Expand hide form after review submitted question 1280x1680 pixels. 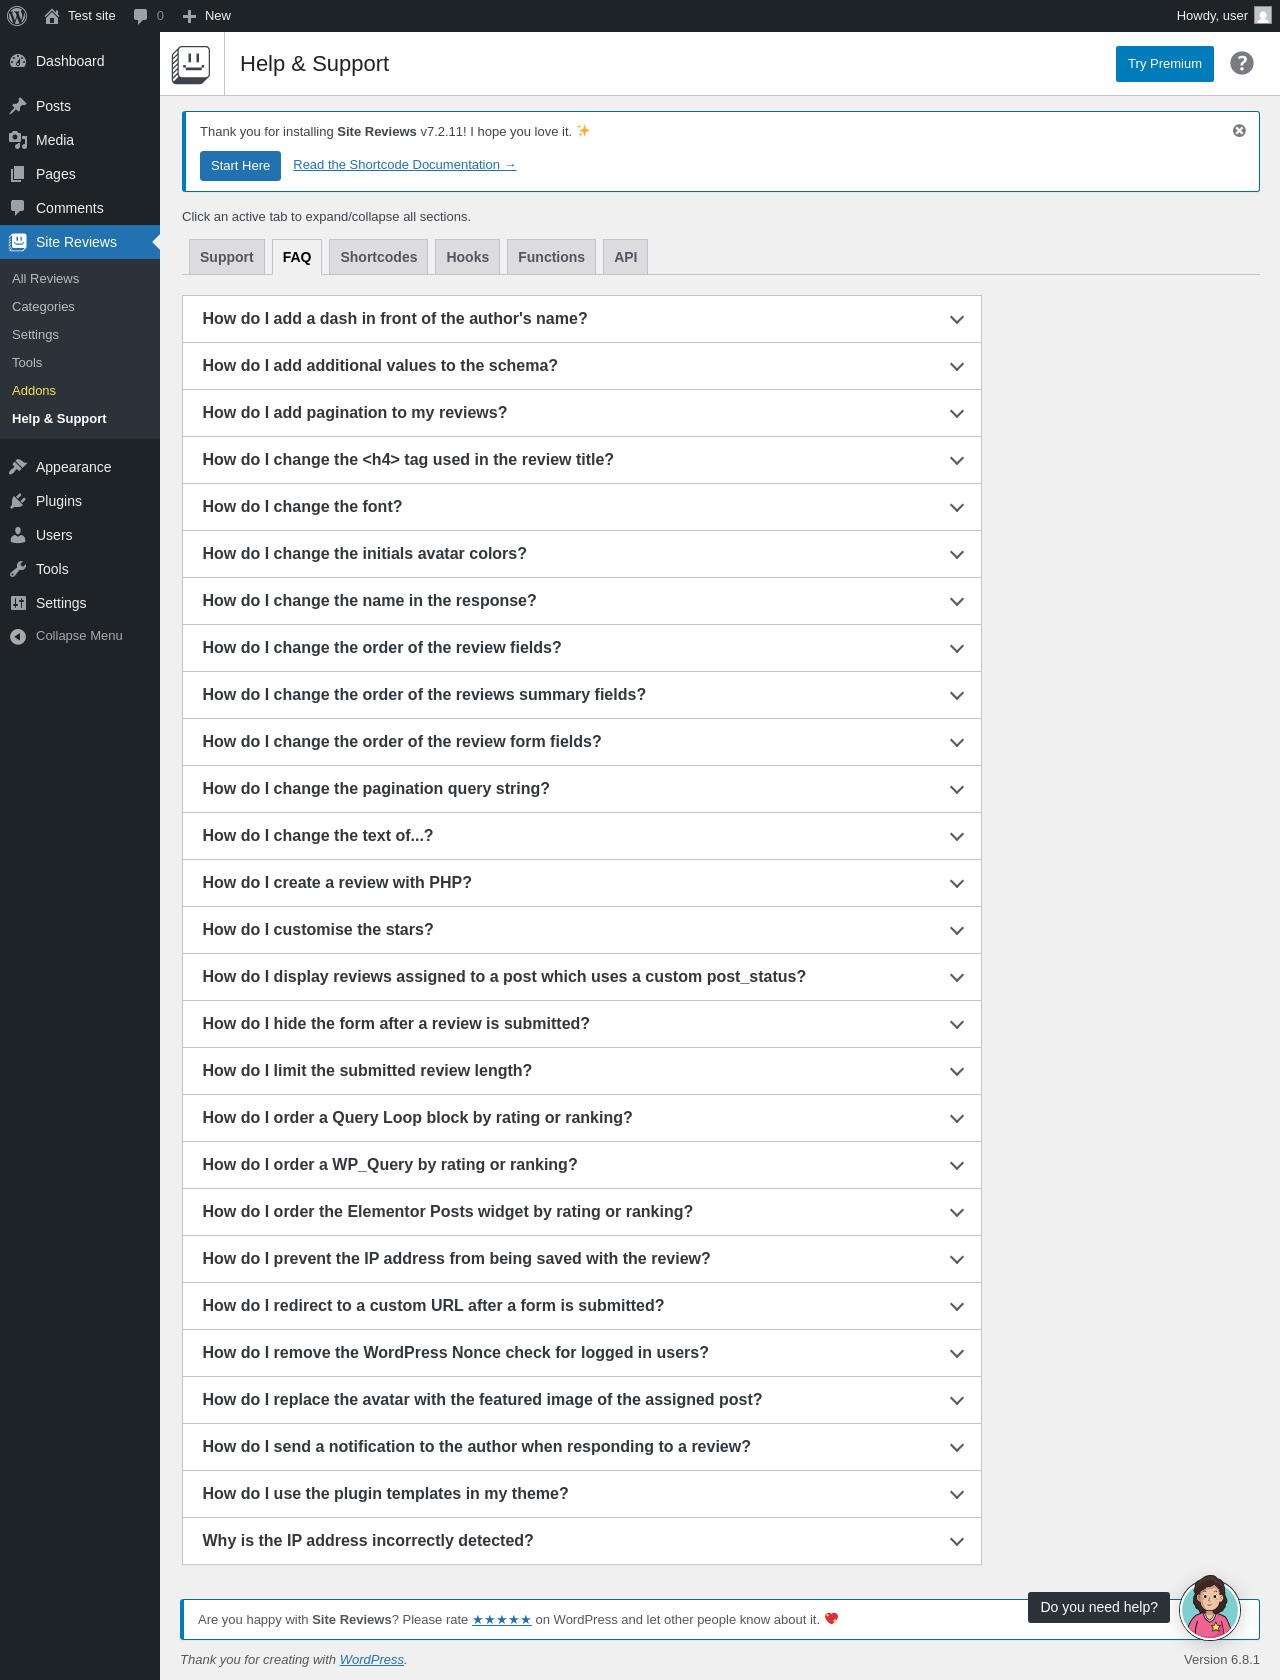click(582, 1024)
